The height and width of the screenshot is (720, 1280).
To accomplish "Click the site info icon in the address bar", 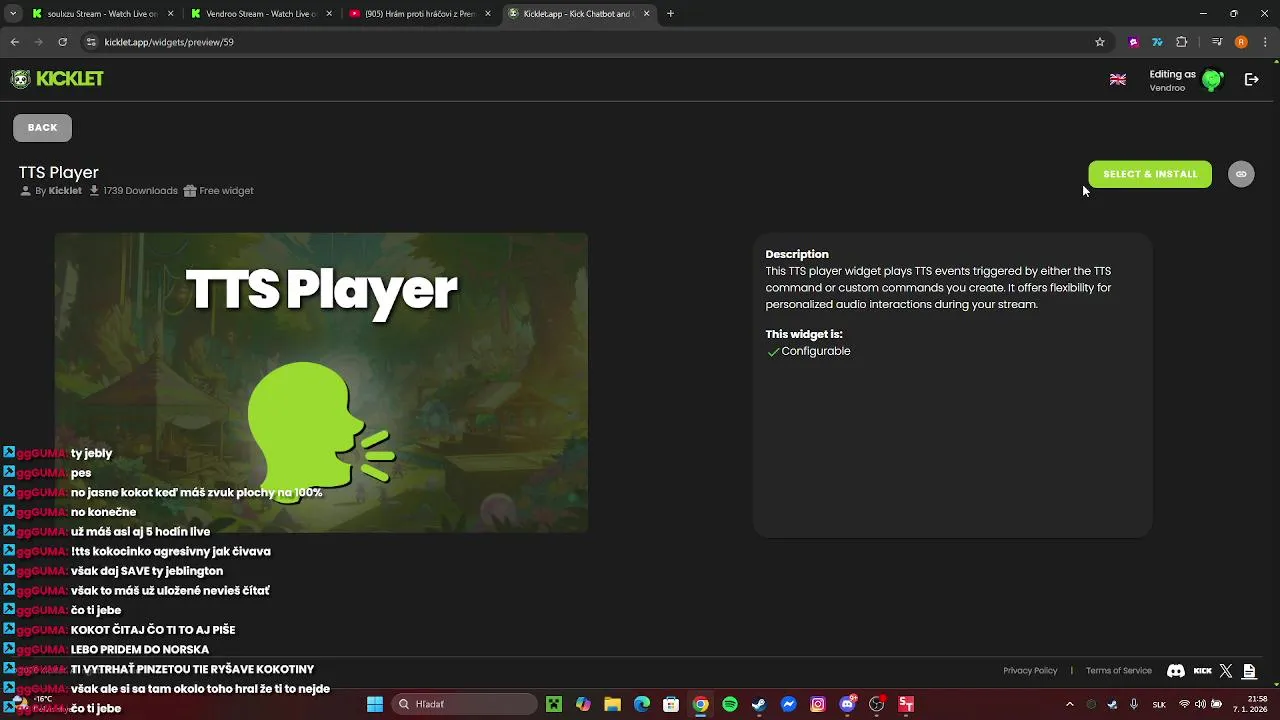I will tap(91, 42).
